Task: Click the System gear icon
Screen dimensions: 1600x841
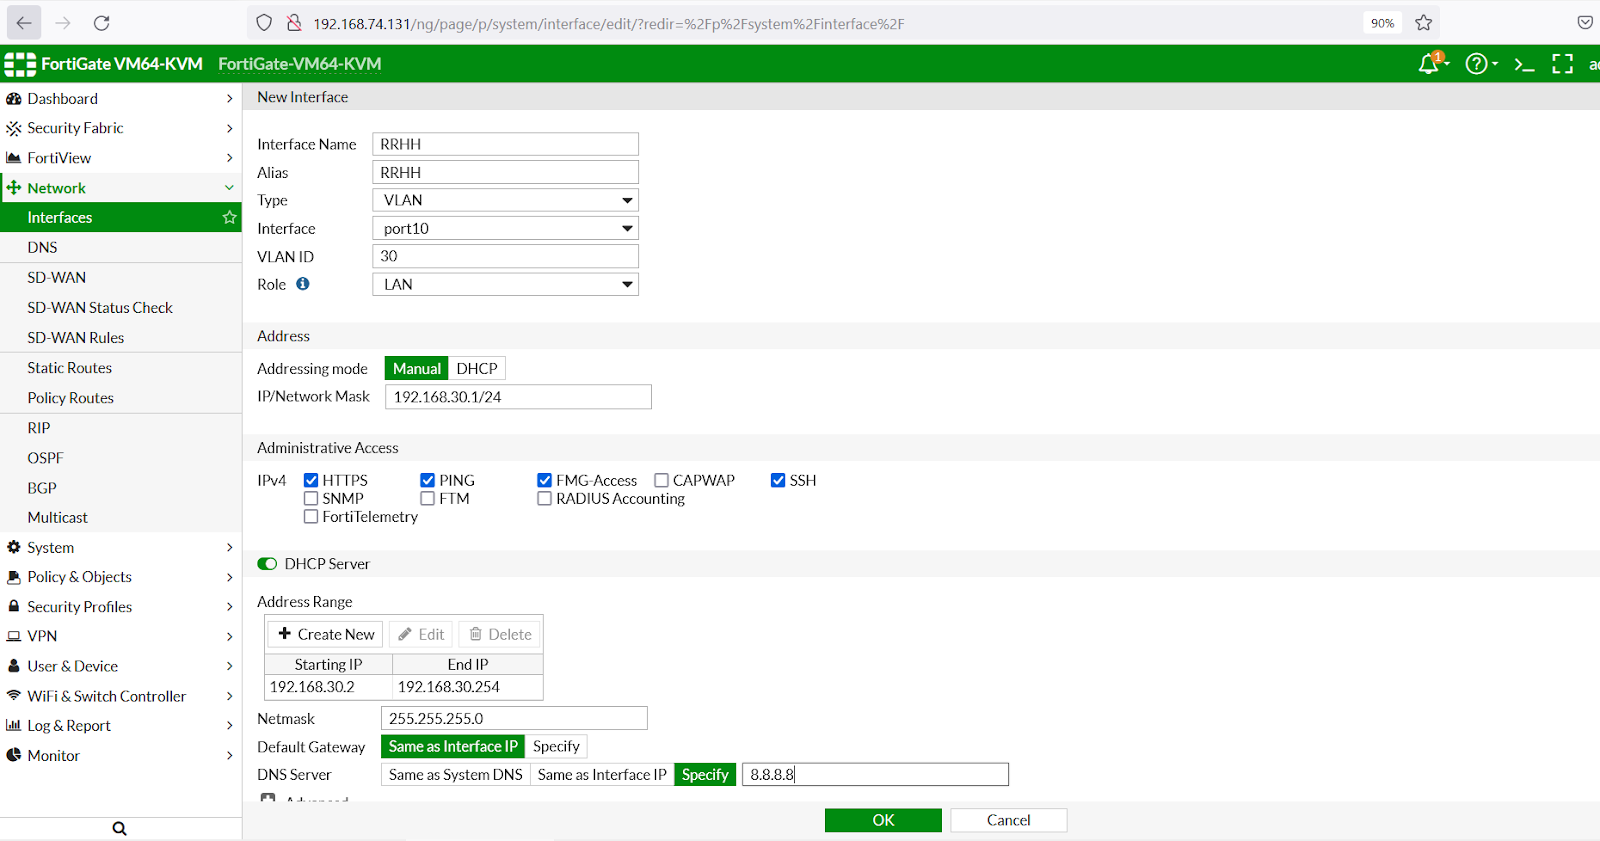Action: click(14, 547)
